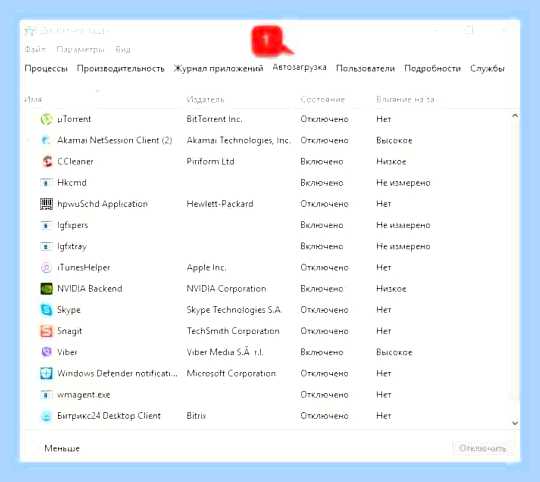Click the Igfxtray entry icon
Viewport: 540px width, 482px height.
click(46, 247)
